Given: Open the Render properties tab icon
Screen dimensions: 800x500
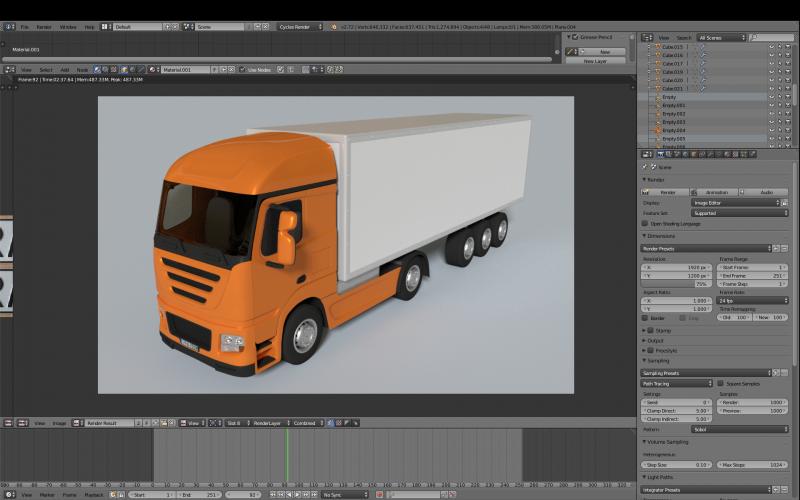Looking at the screenshot, I should (661, 154).
